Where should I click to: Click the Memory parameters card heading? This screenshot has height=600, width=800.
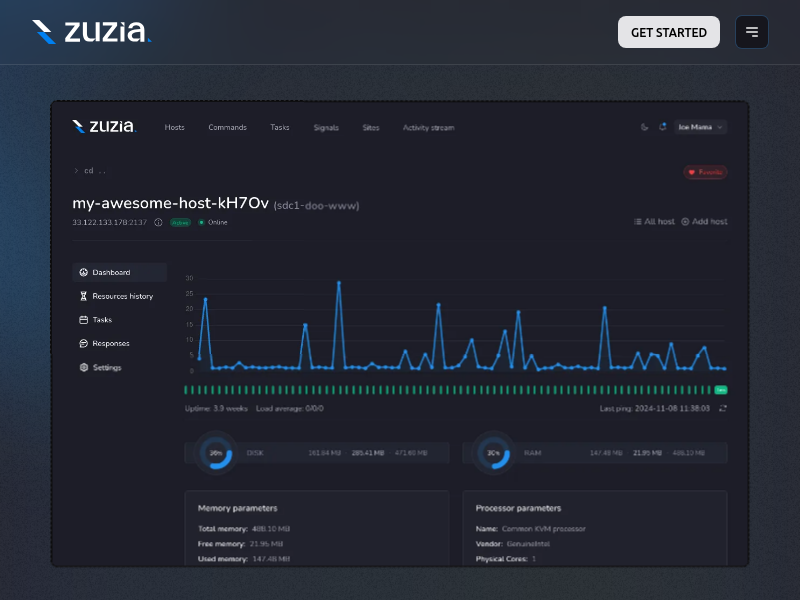tap(238, 508)
